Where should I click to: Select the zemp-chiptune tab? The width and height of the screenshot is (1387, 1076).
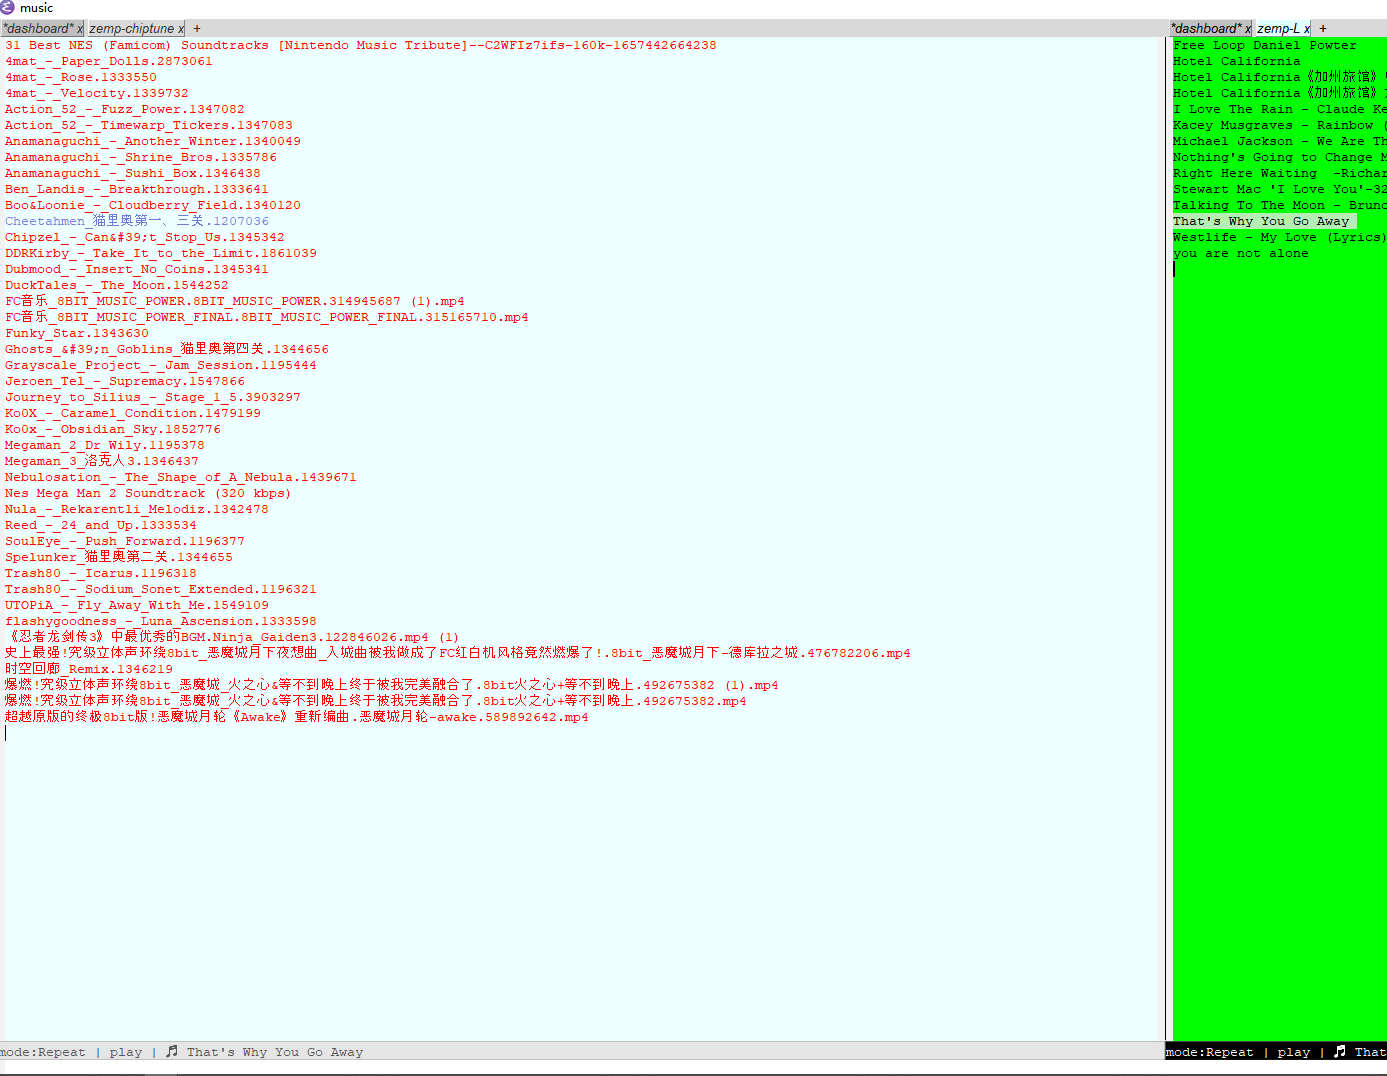[x=132, y=29]
